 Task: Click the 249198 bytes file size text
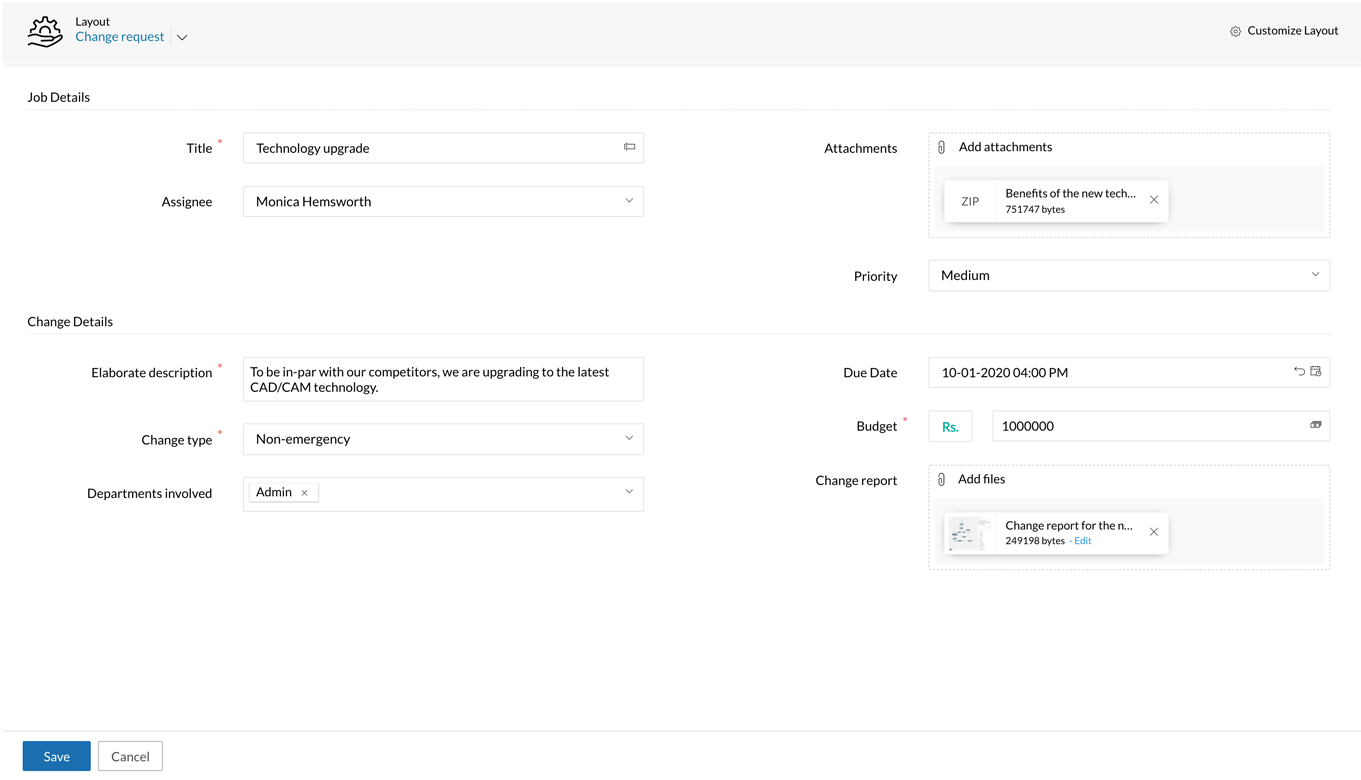(1035, 541)
